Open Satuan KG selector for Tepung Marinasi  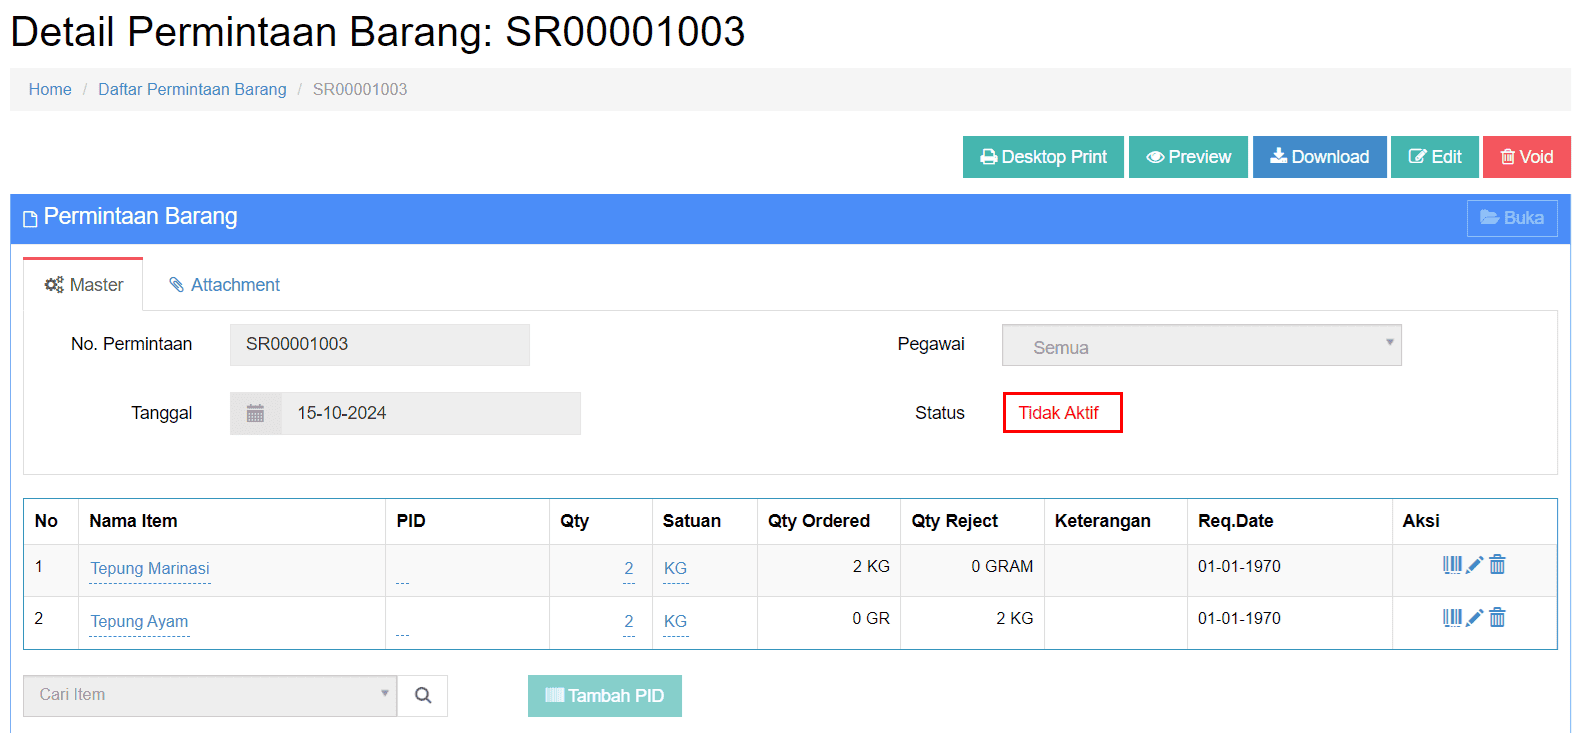(x=675, y=568)
